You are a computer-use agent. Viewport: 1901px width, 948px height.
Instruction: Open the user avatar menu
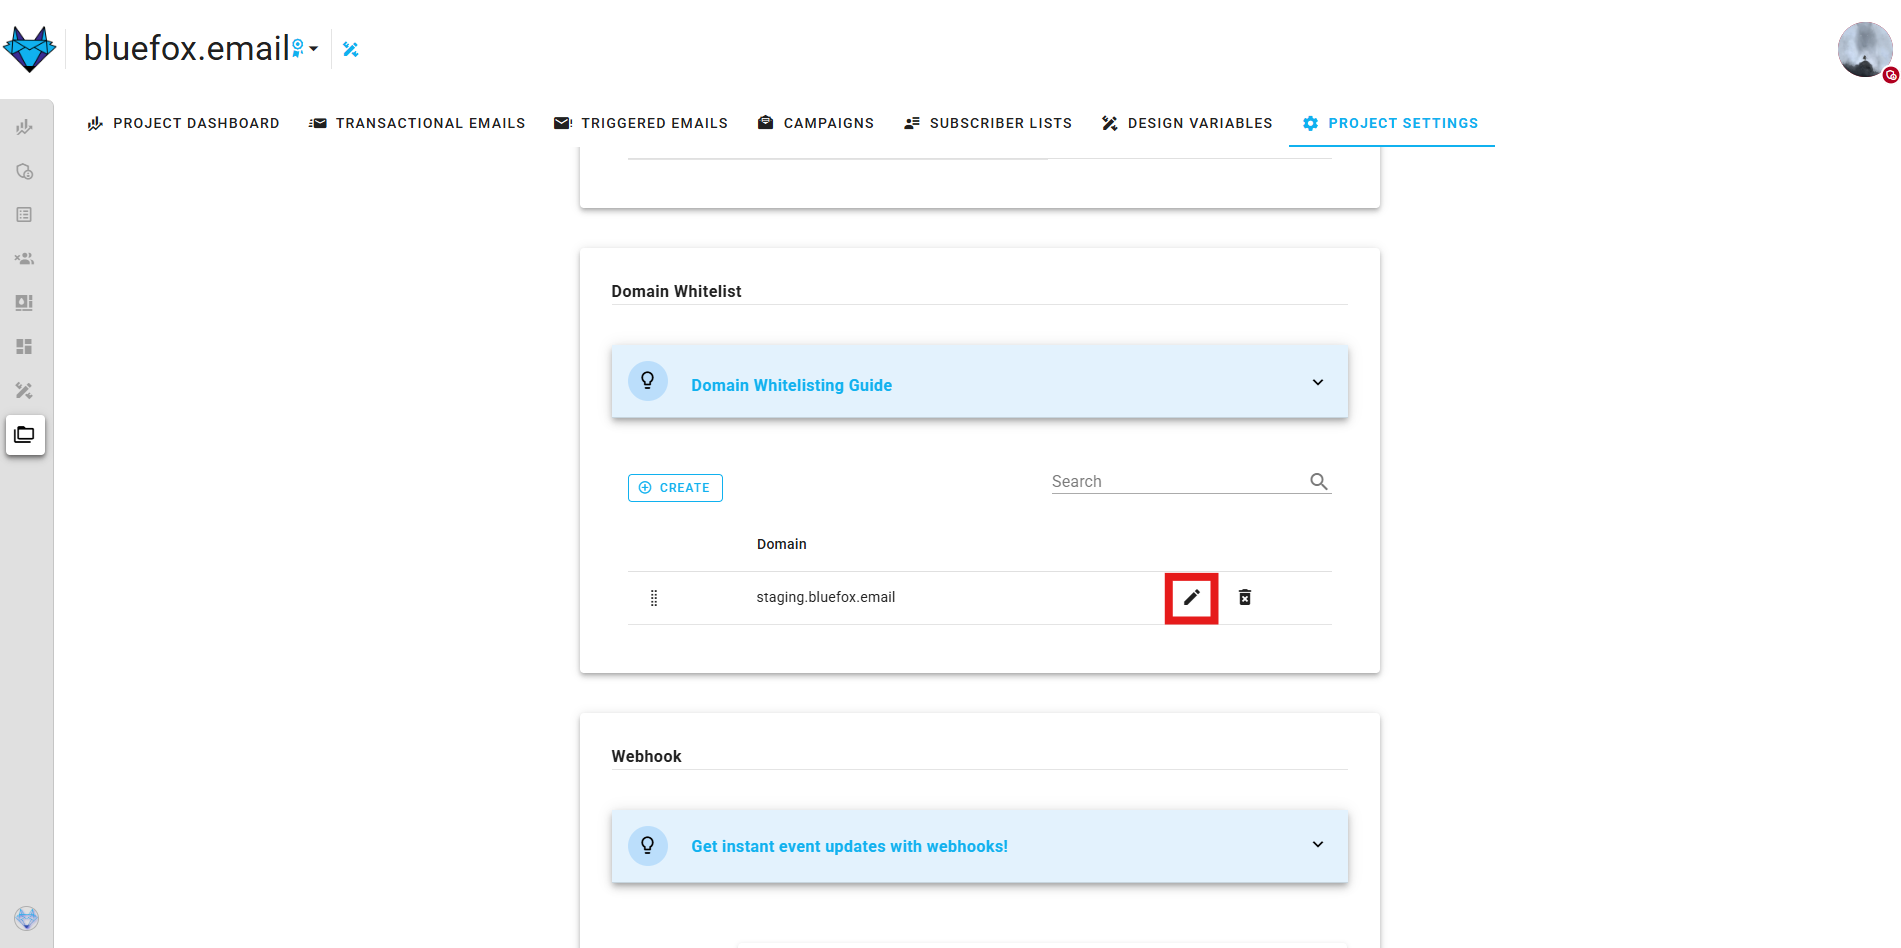(1865, 49)
